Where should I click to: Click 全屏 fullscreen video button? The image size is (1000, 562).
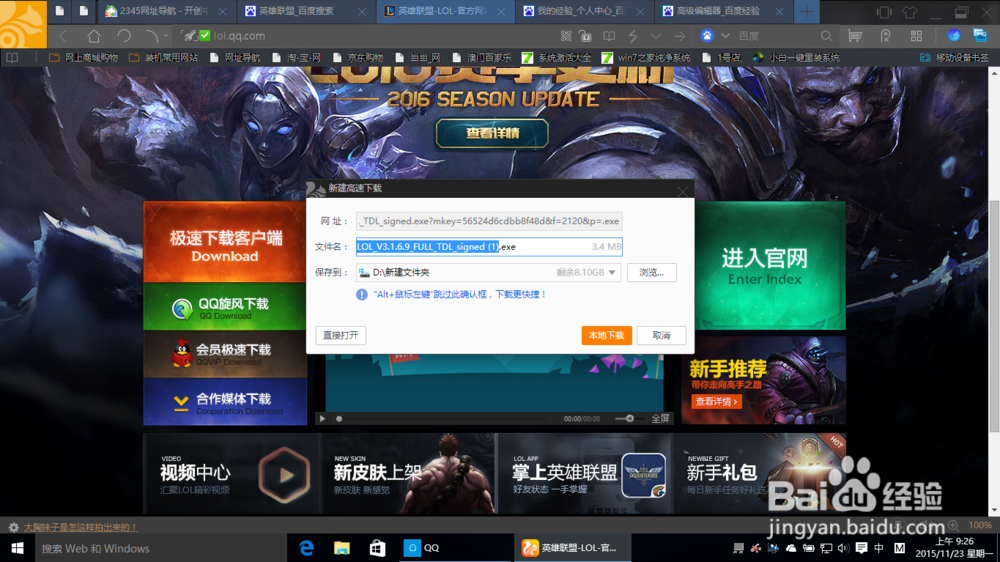tap(661, 419)
